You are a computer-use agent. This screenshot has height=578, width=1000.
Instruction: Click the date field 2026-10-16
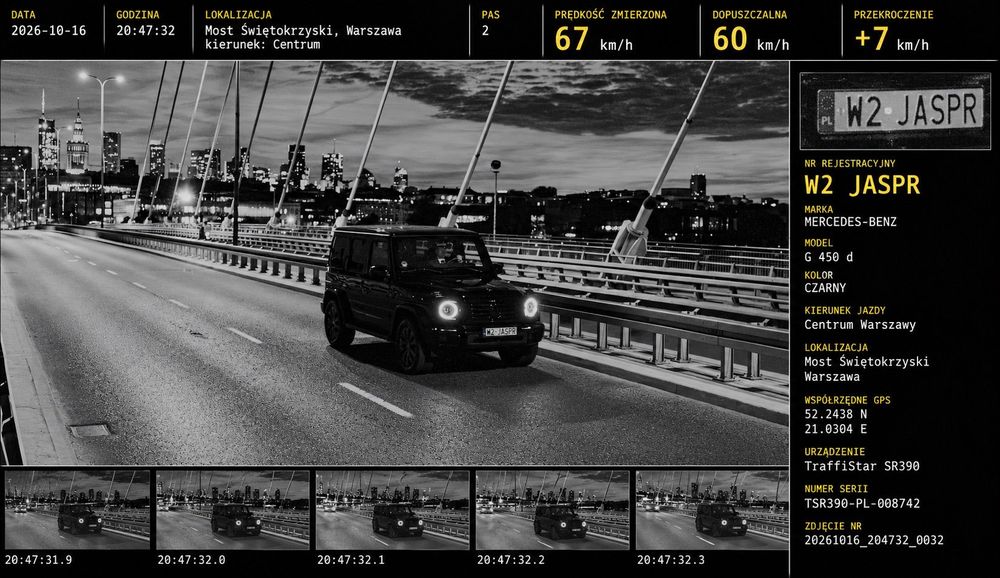(x=48, y=31)
